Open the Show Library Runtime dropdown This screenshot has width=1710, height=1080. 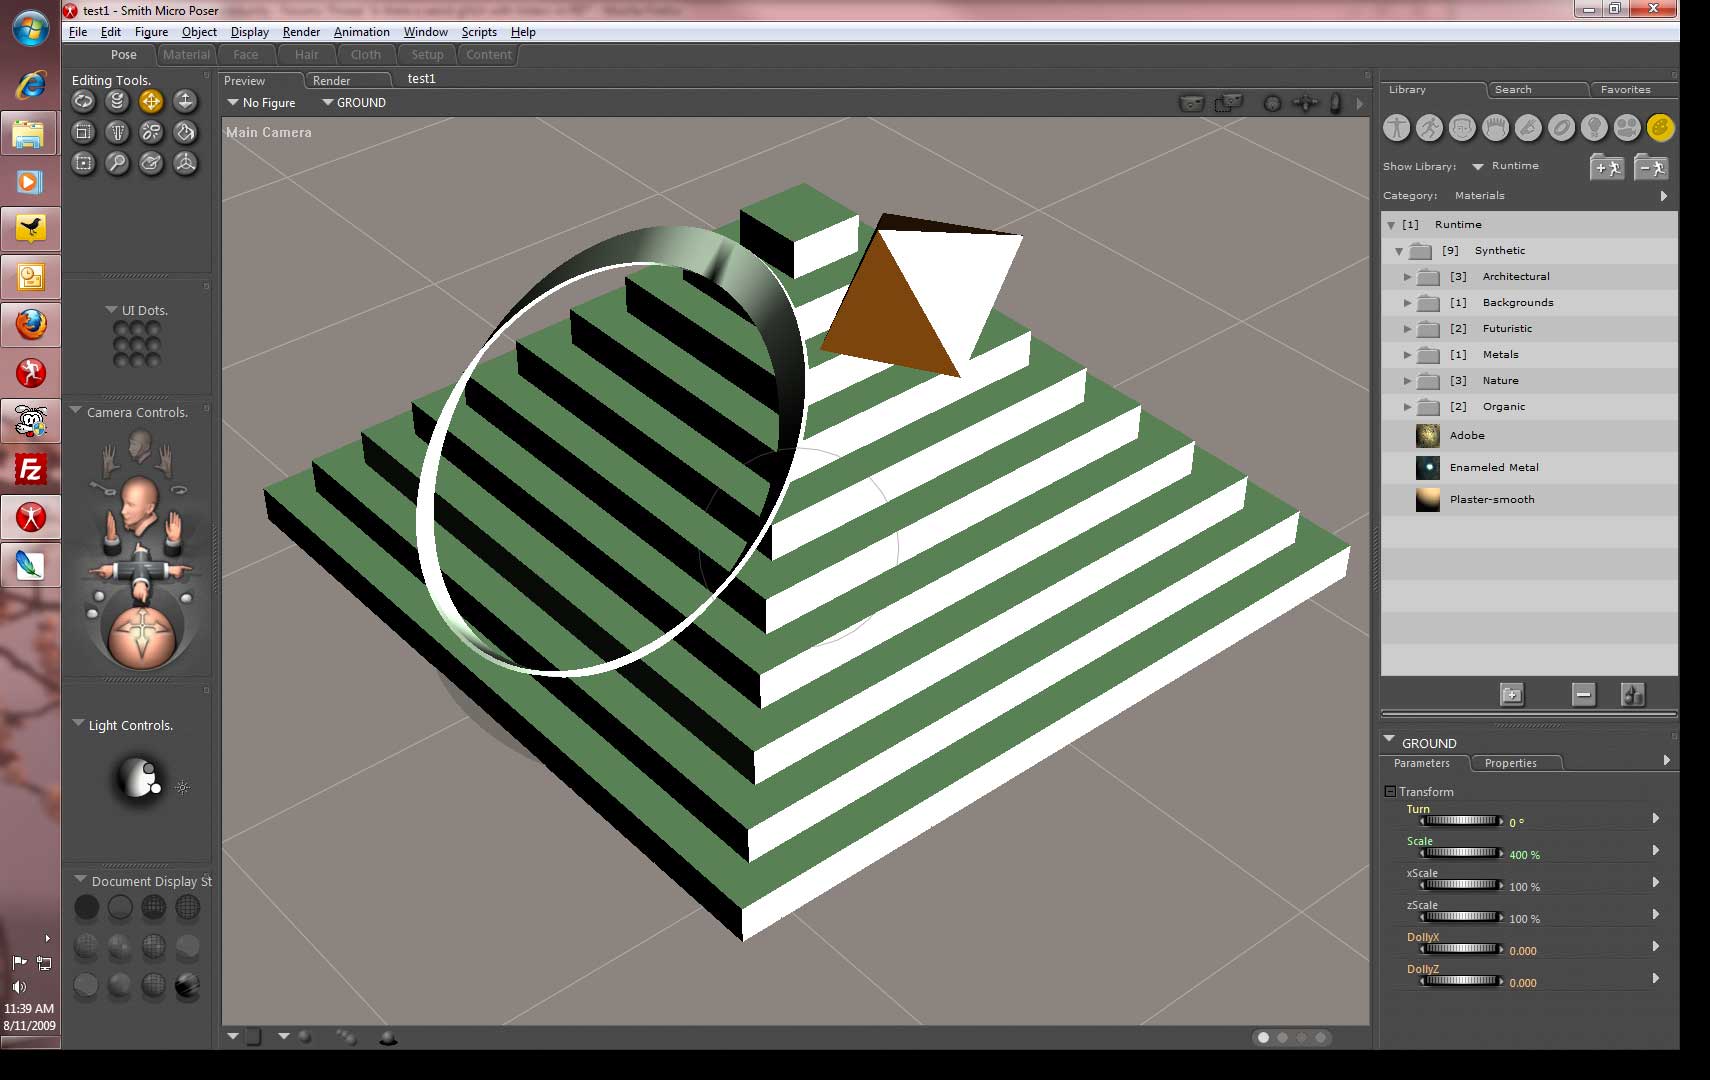pyautogui.click(x=1477, y=167)
